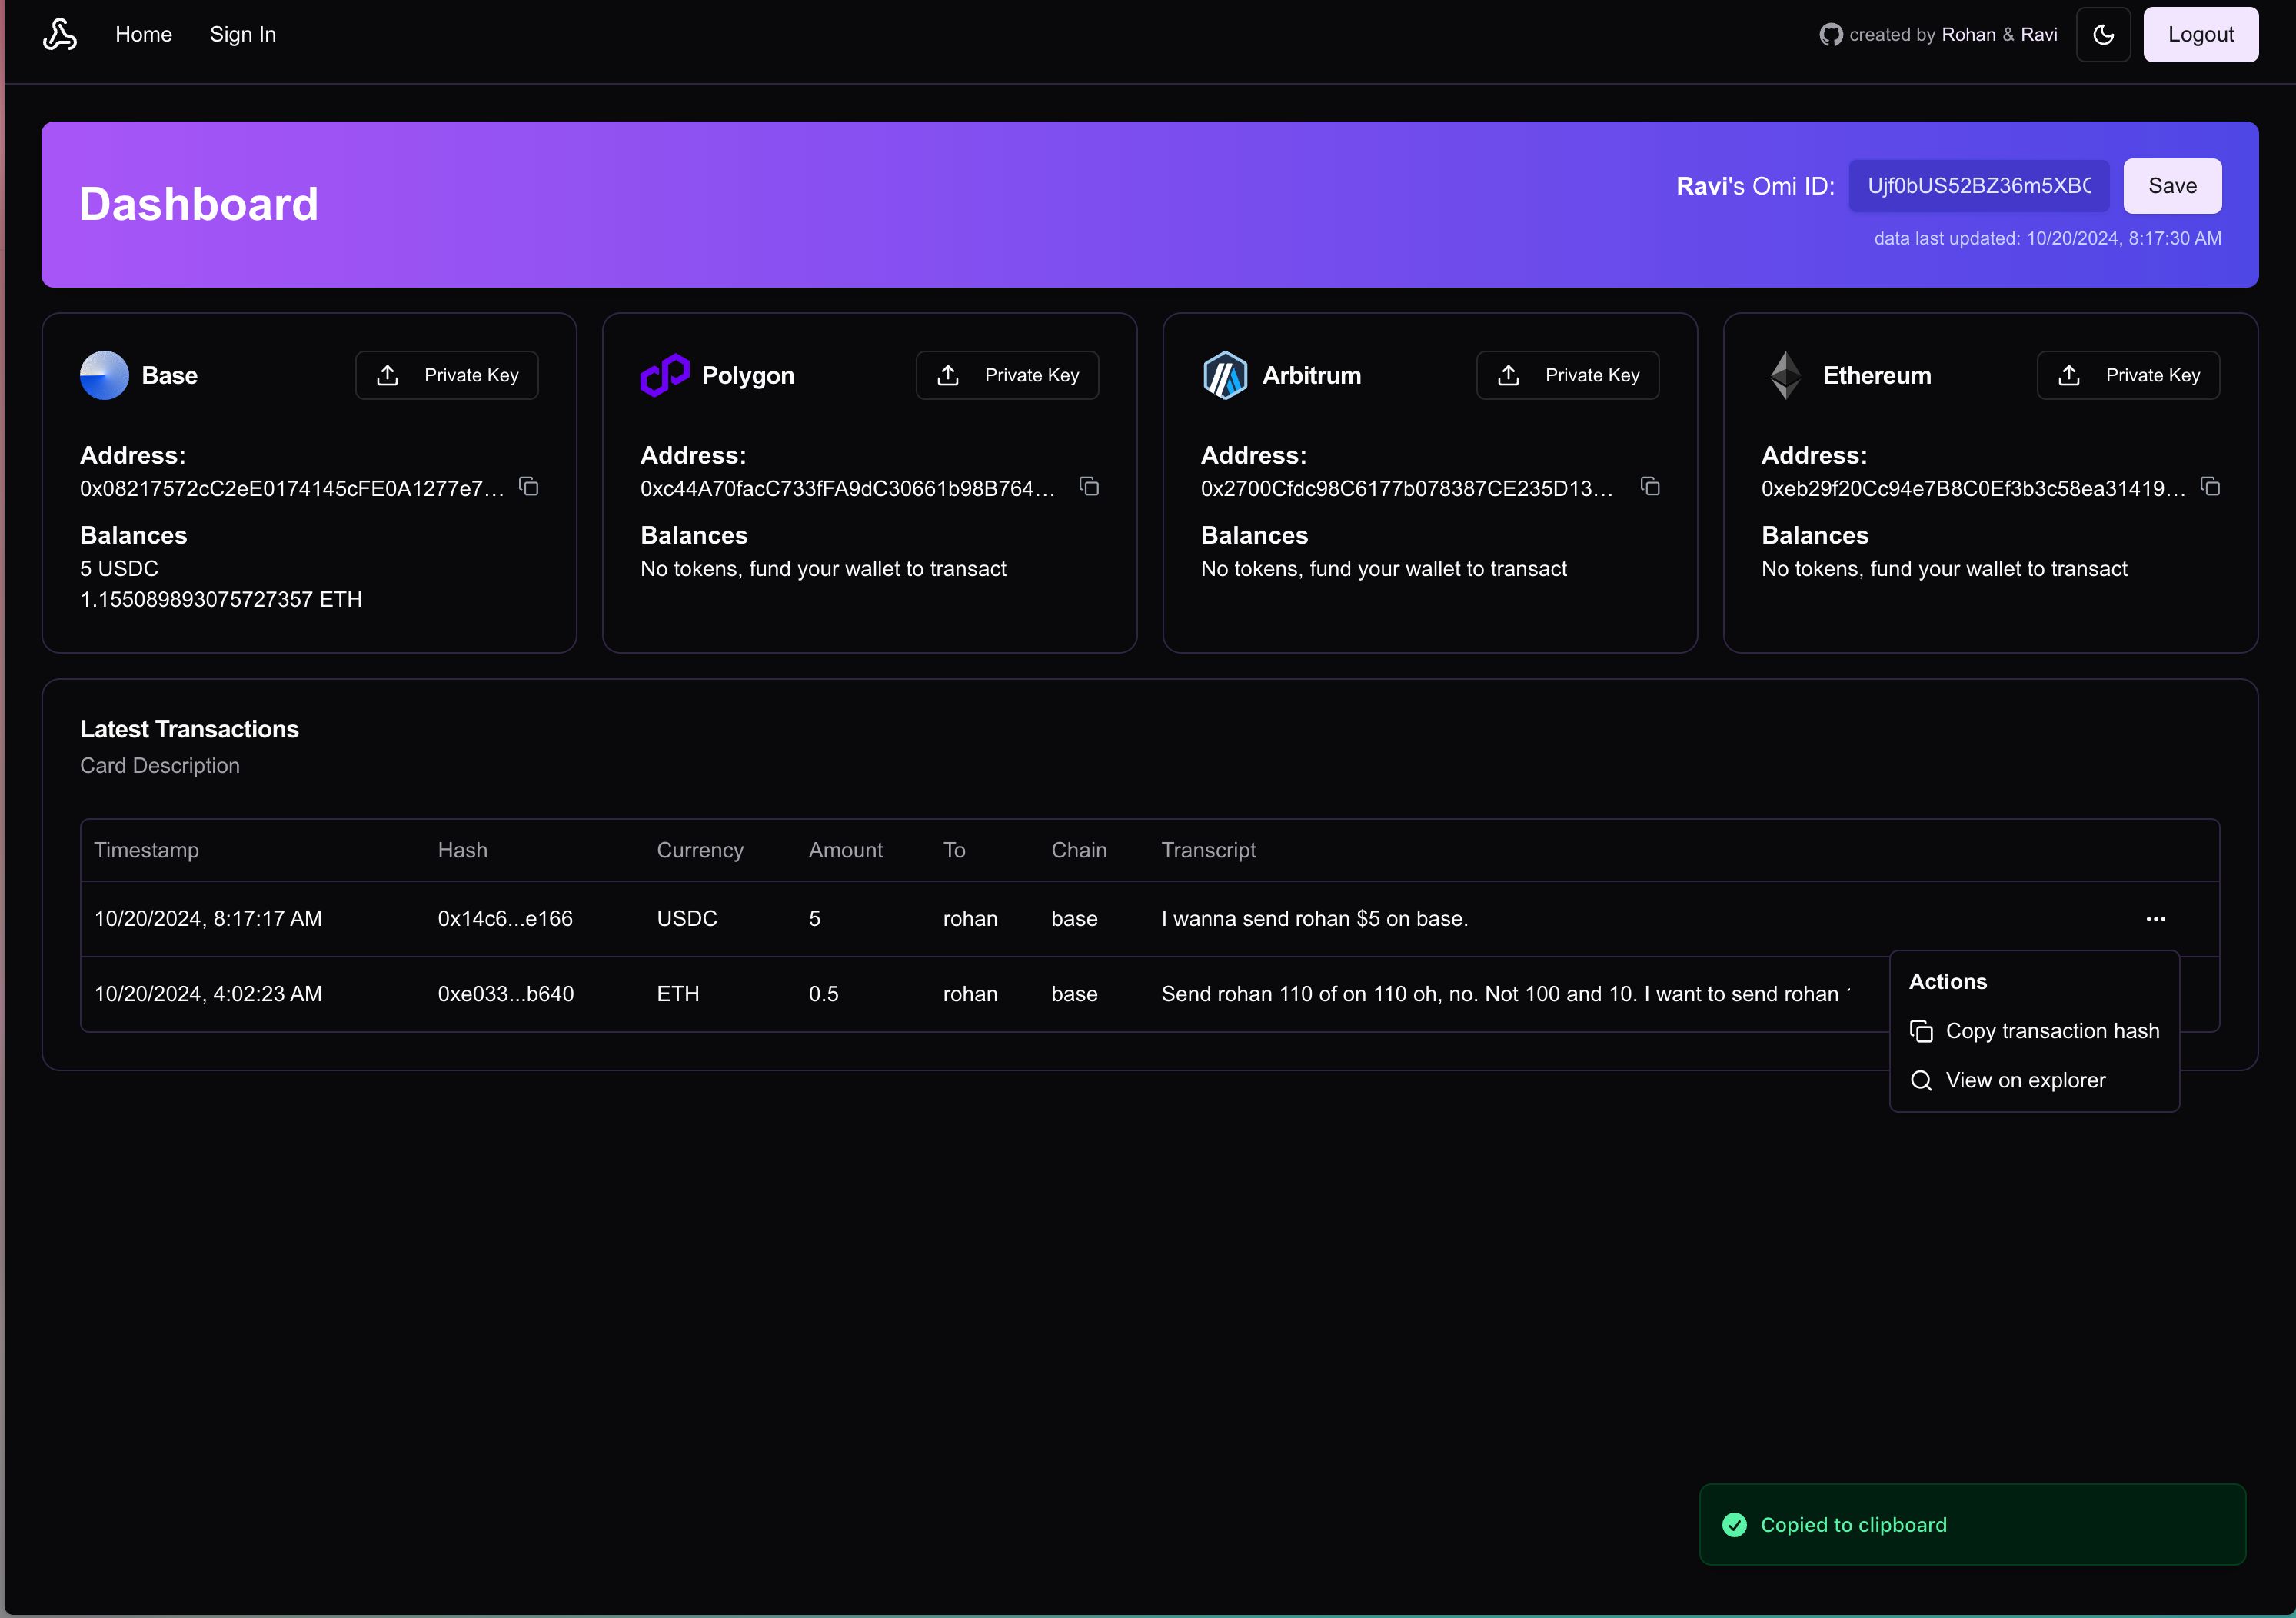The image size is (2296, 1618).
Task: Open Rohan's profile link
Action: (x=1968, y=35)
